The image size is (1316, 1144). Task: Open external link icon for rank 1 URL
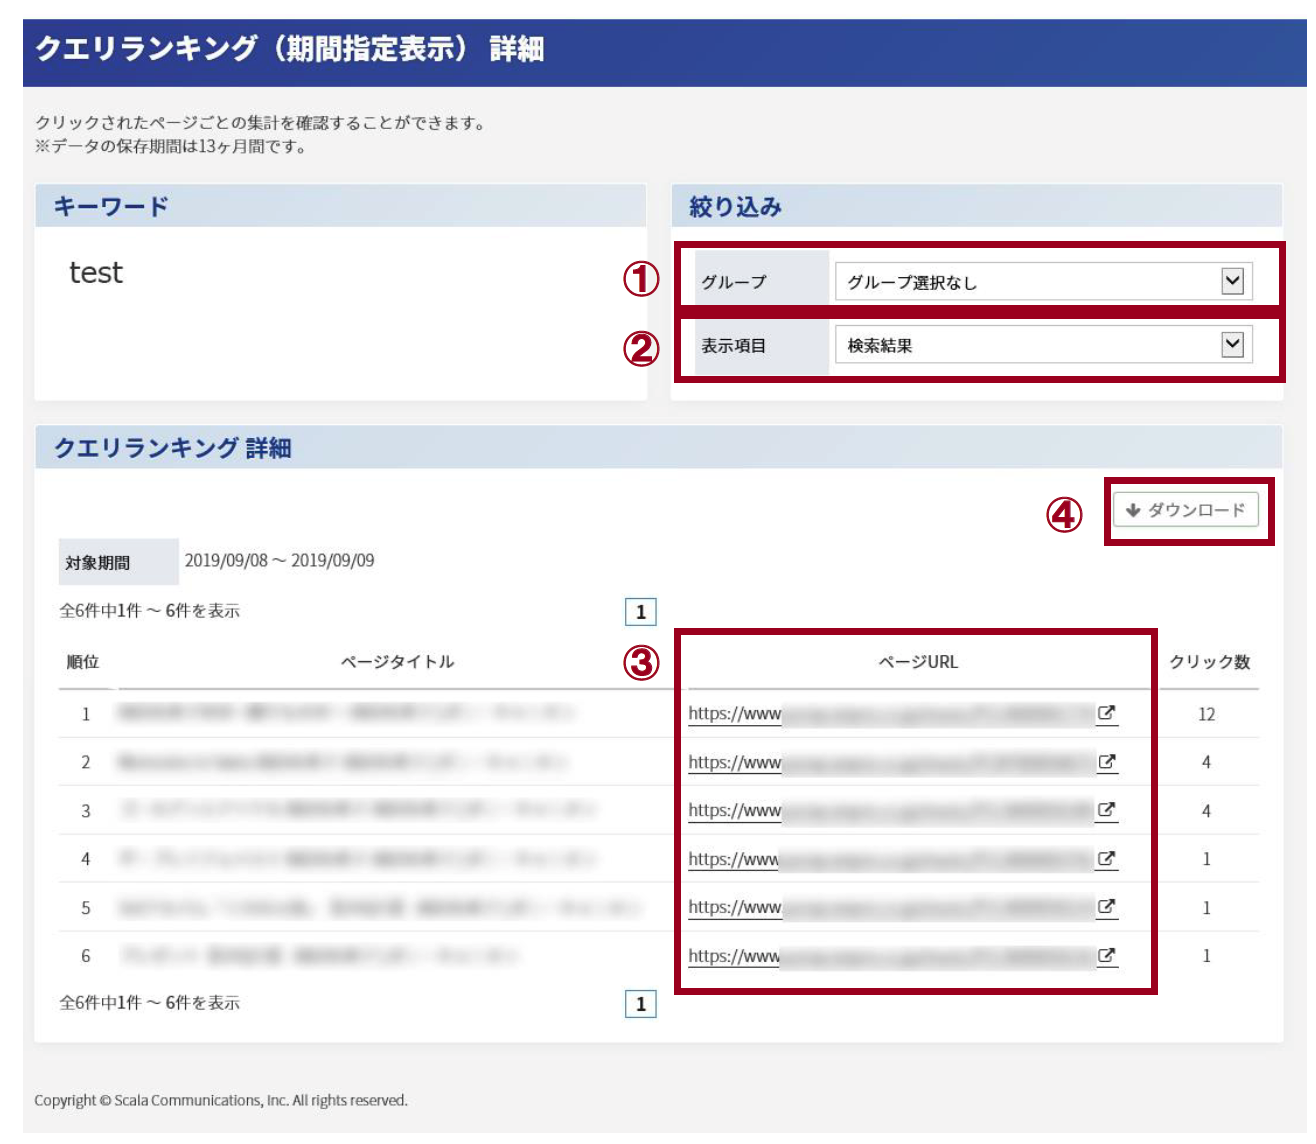coord(1106,713)
